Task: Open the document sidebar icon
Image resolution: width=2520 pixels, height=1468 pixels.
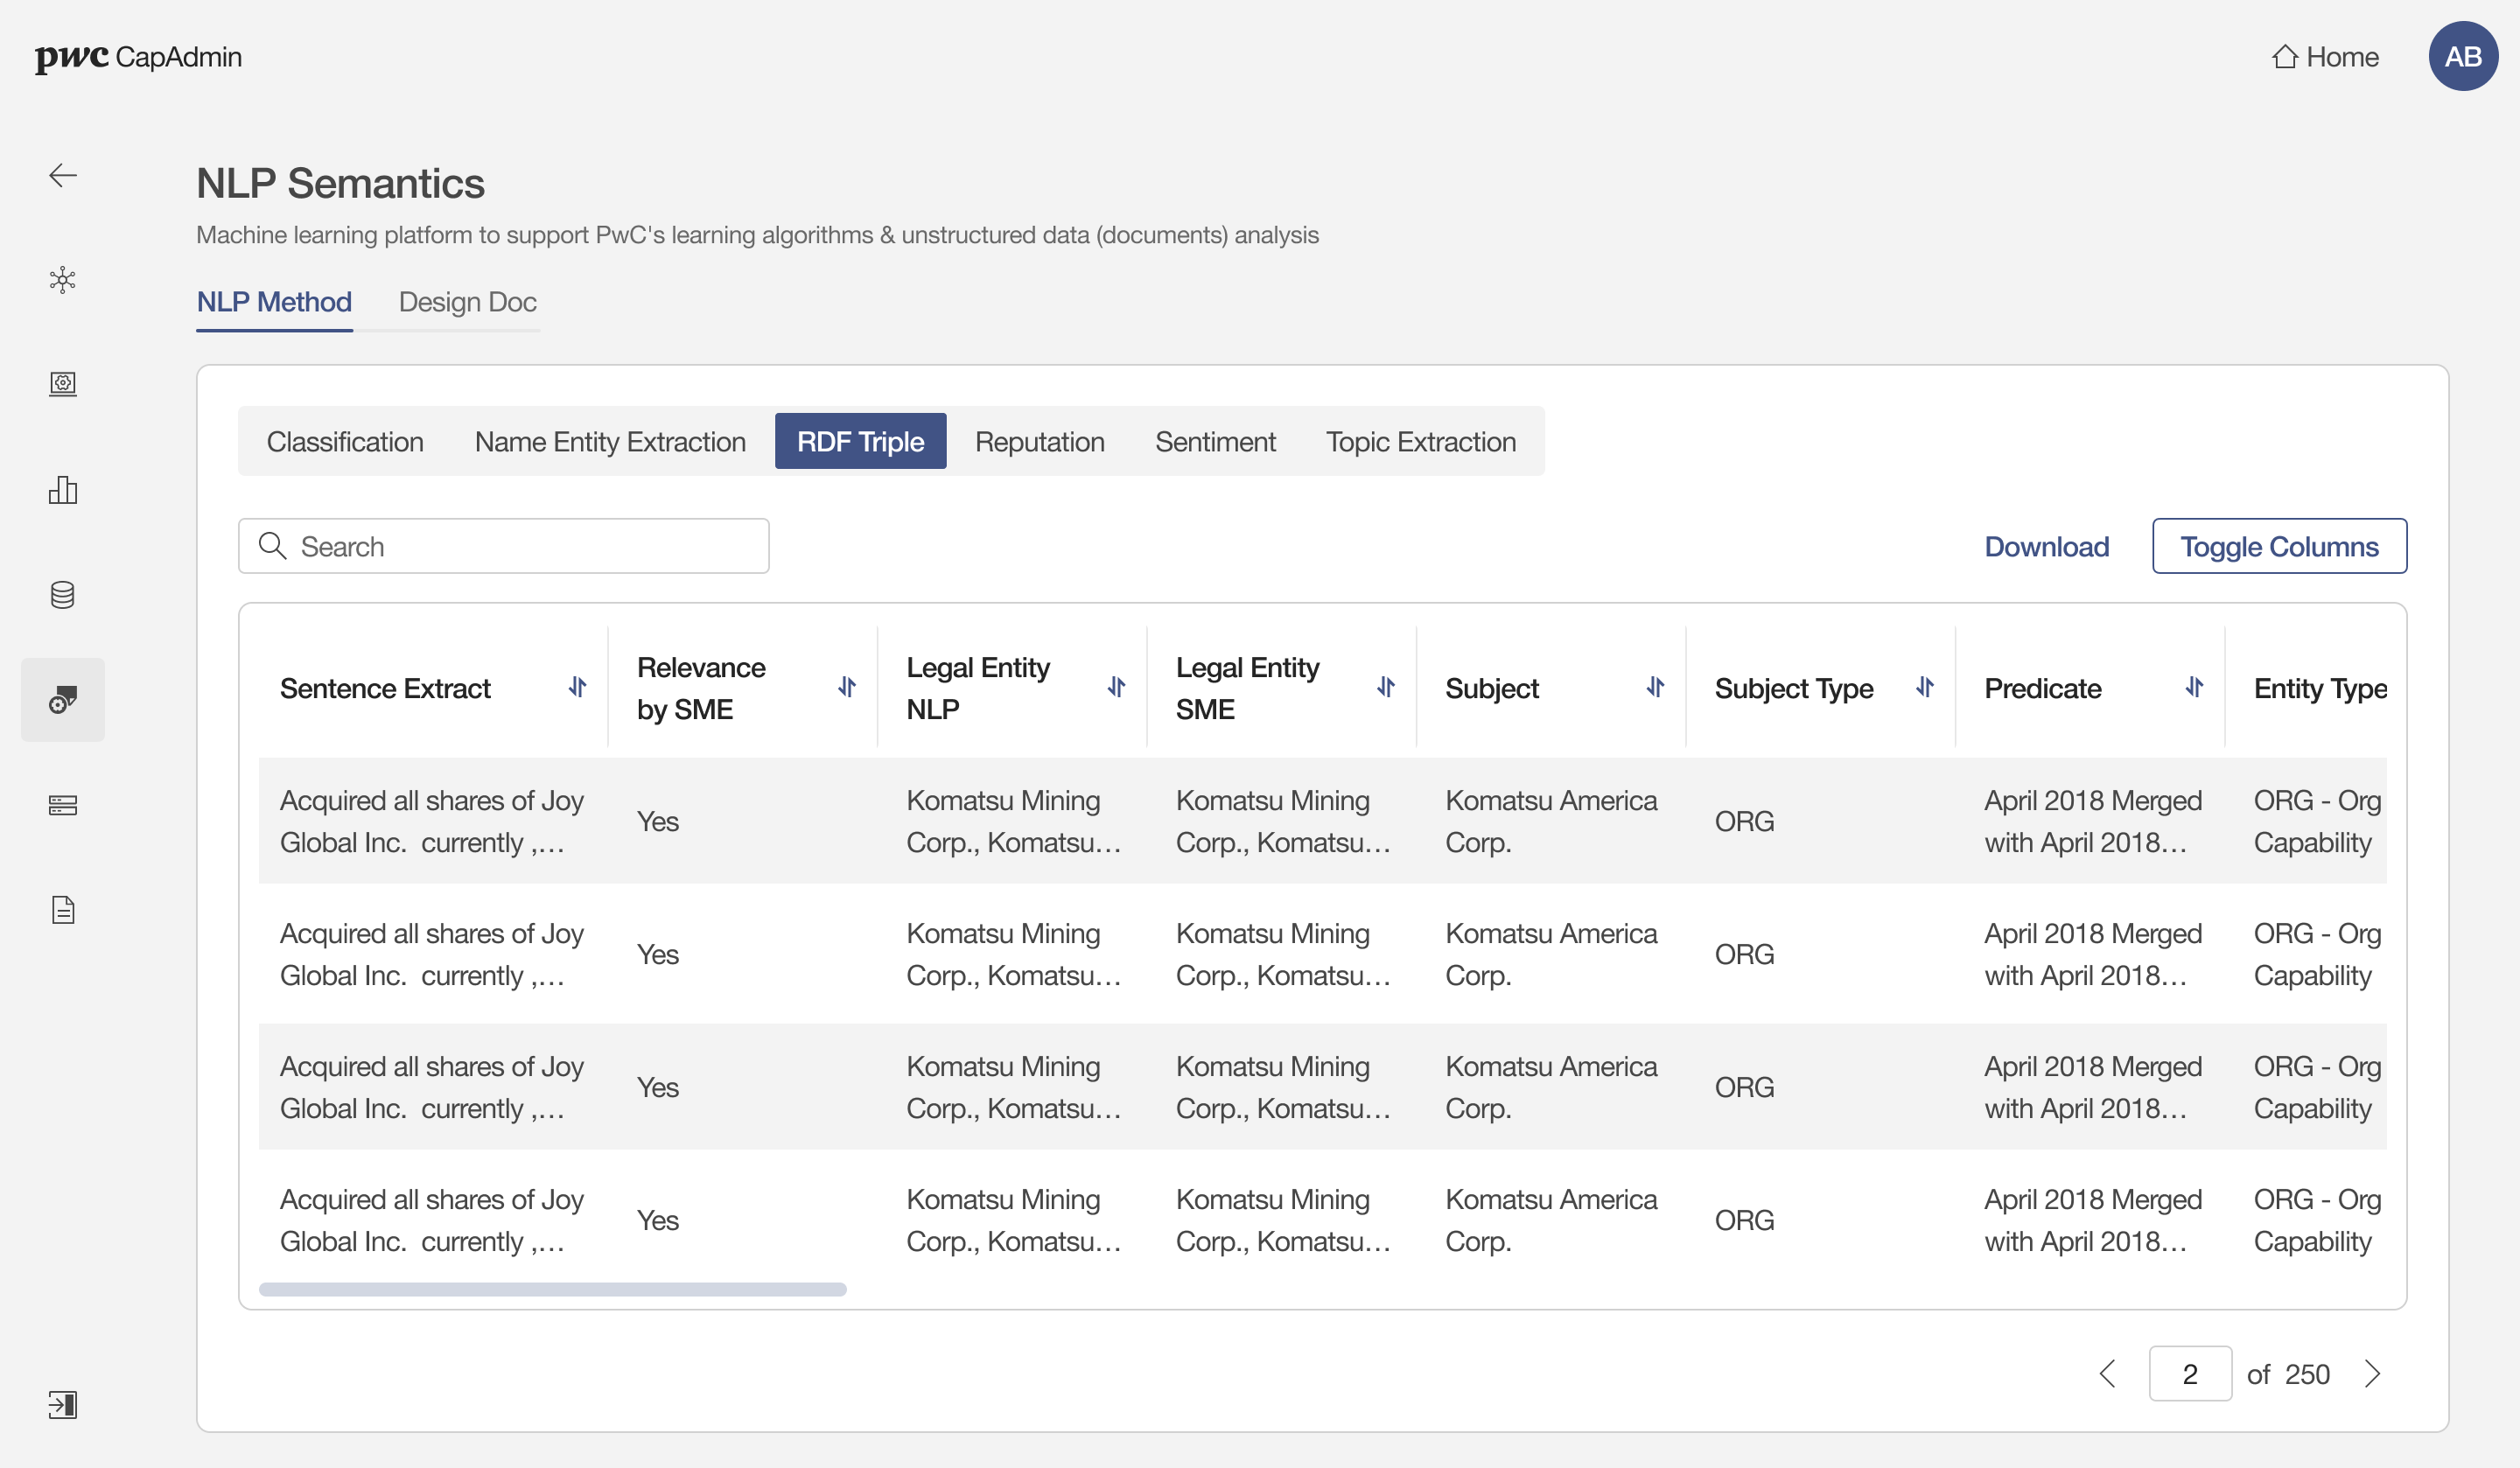Action: click(63, 909)
